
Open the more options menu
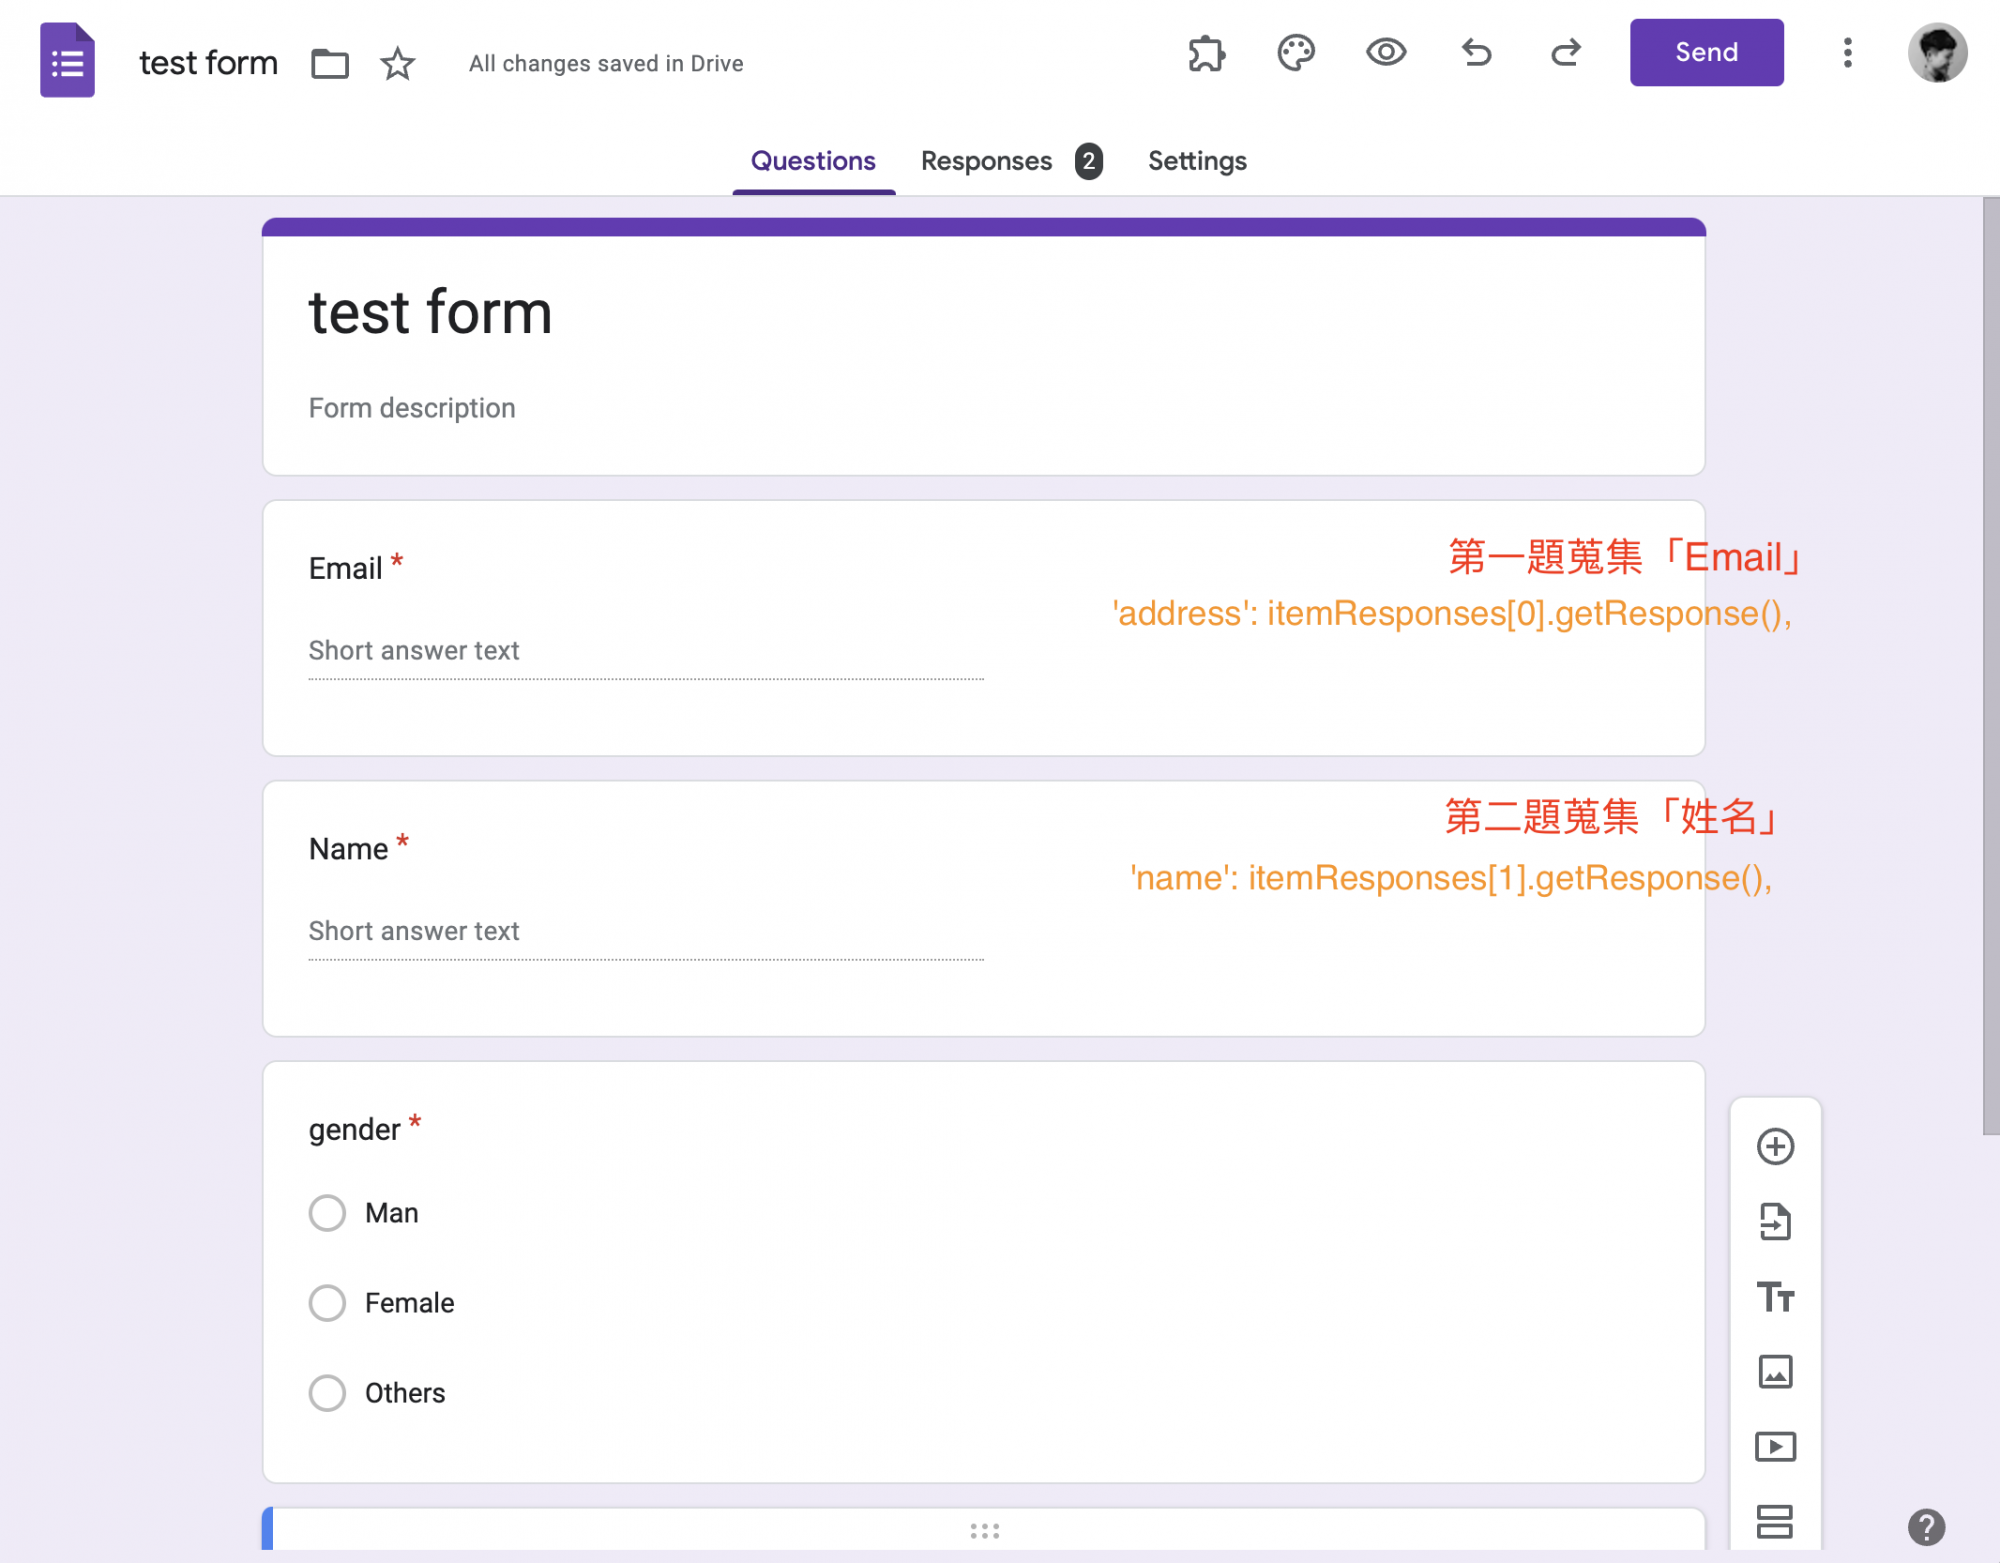[x=1848, y=53]
